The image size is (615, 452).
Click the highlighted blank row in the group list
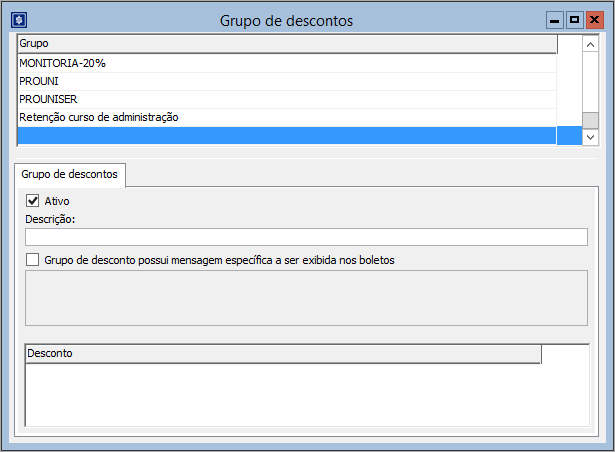(x=287, y=136)
